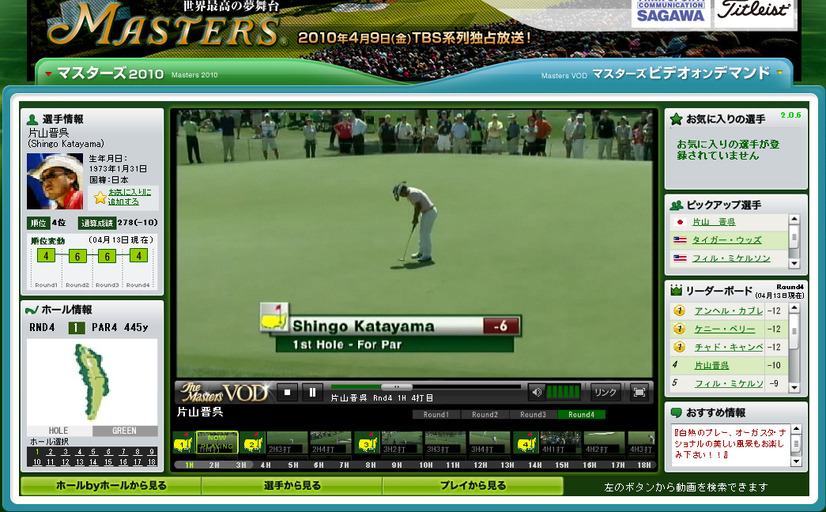Select hole 10 in ホール選択 grid

(37, 462)
